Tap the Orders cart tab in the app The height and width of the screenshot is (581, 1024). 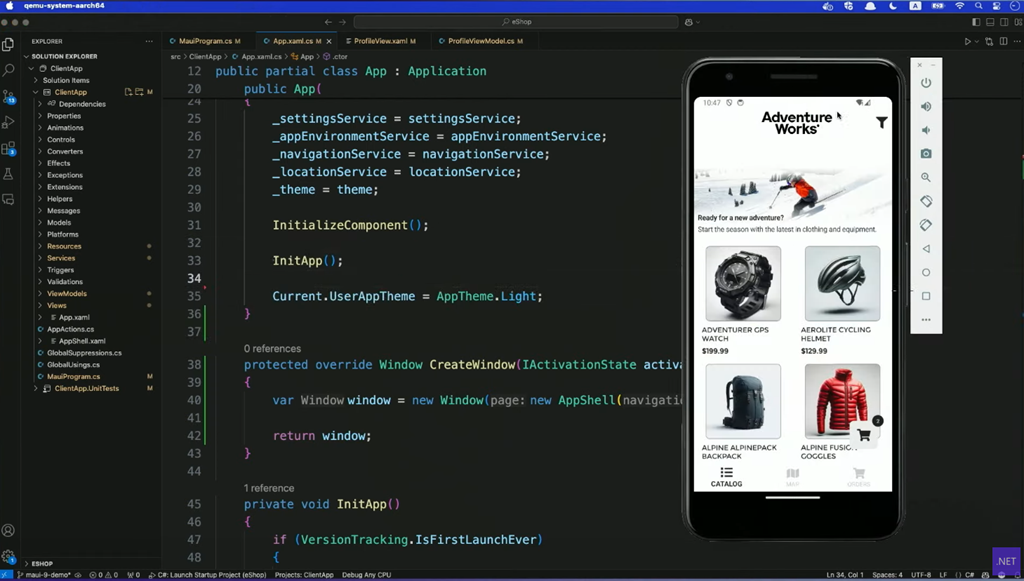pos(859,477)
